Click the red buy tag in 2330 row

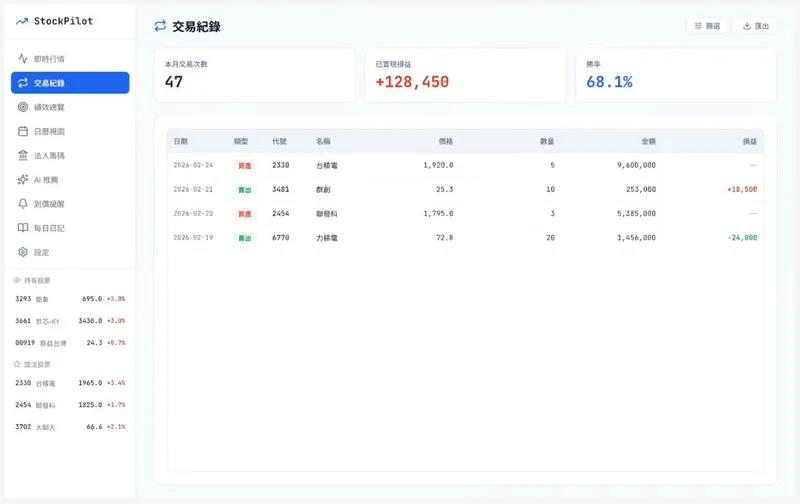pos(244,166)
